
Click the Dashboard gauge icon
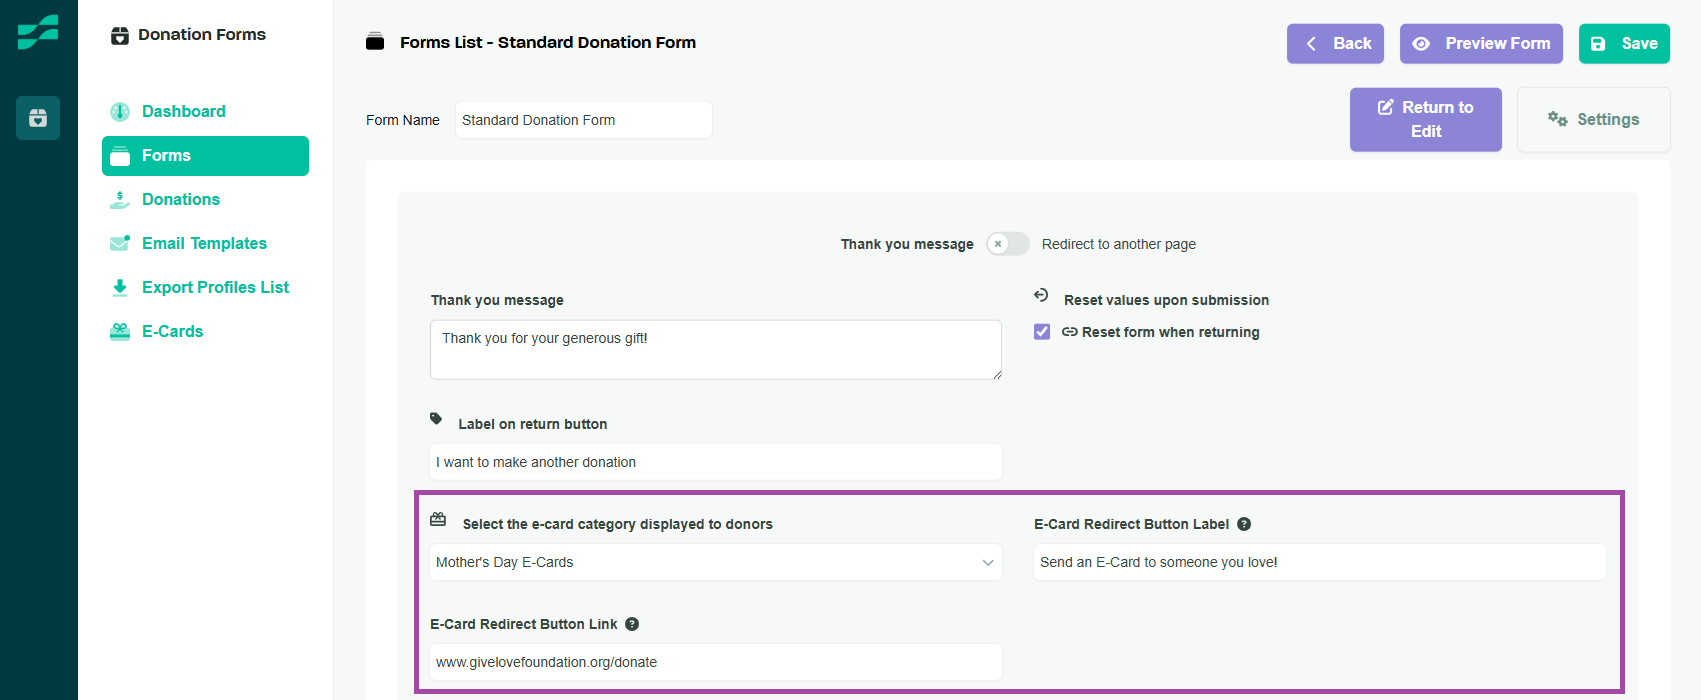coord(120,112)
